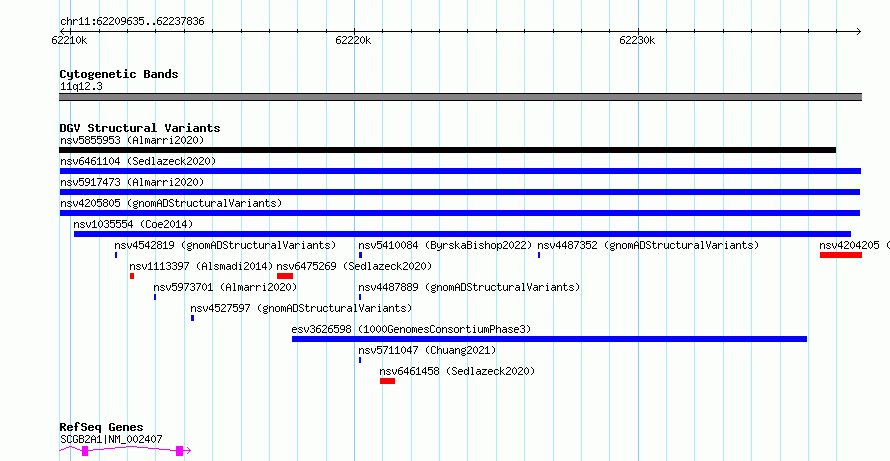Click the first magenta SCGB2A1 exon box
Screen dimensions: 890x461
(85, 451)
